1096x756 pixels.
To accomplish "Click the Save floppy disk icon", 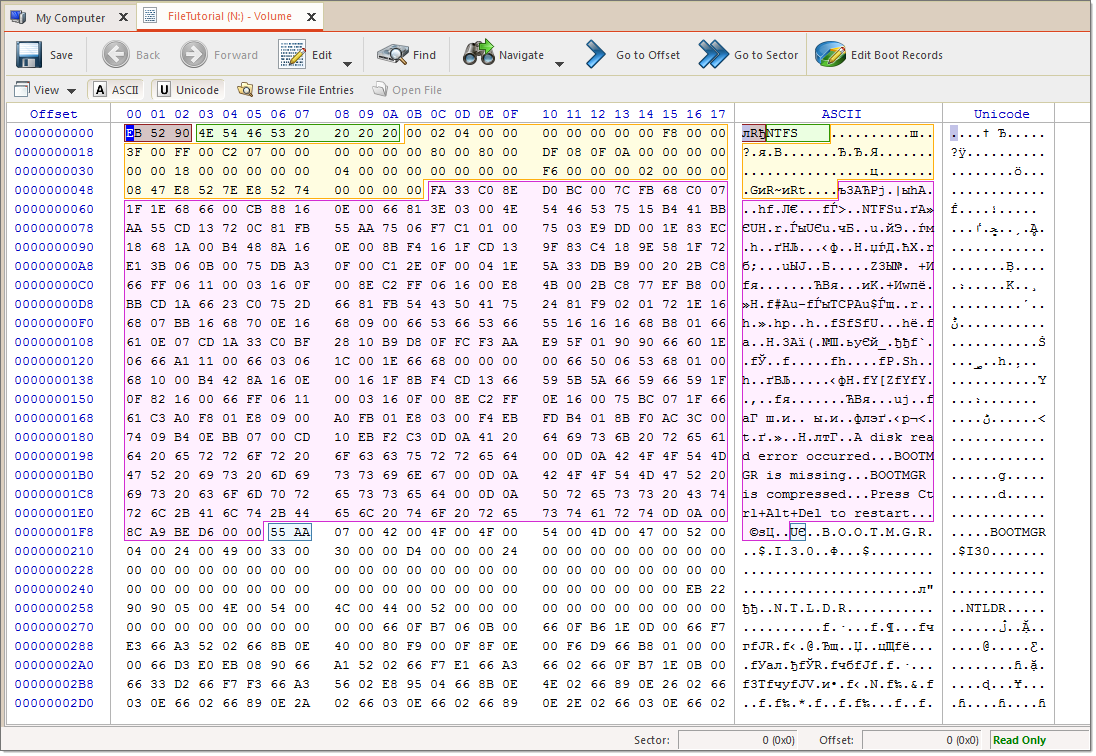I will click(x=28, y=55).
